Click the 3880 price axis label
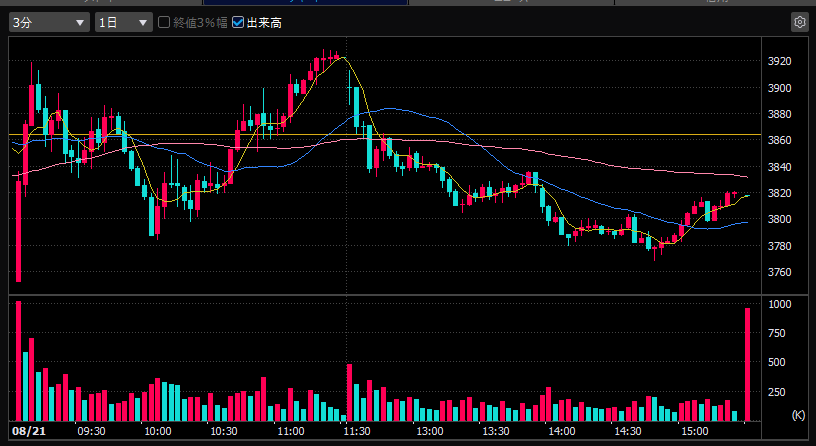The height and width of the screenshot is (446, 816). [x=779, y=114]
